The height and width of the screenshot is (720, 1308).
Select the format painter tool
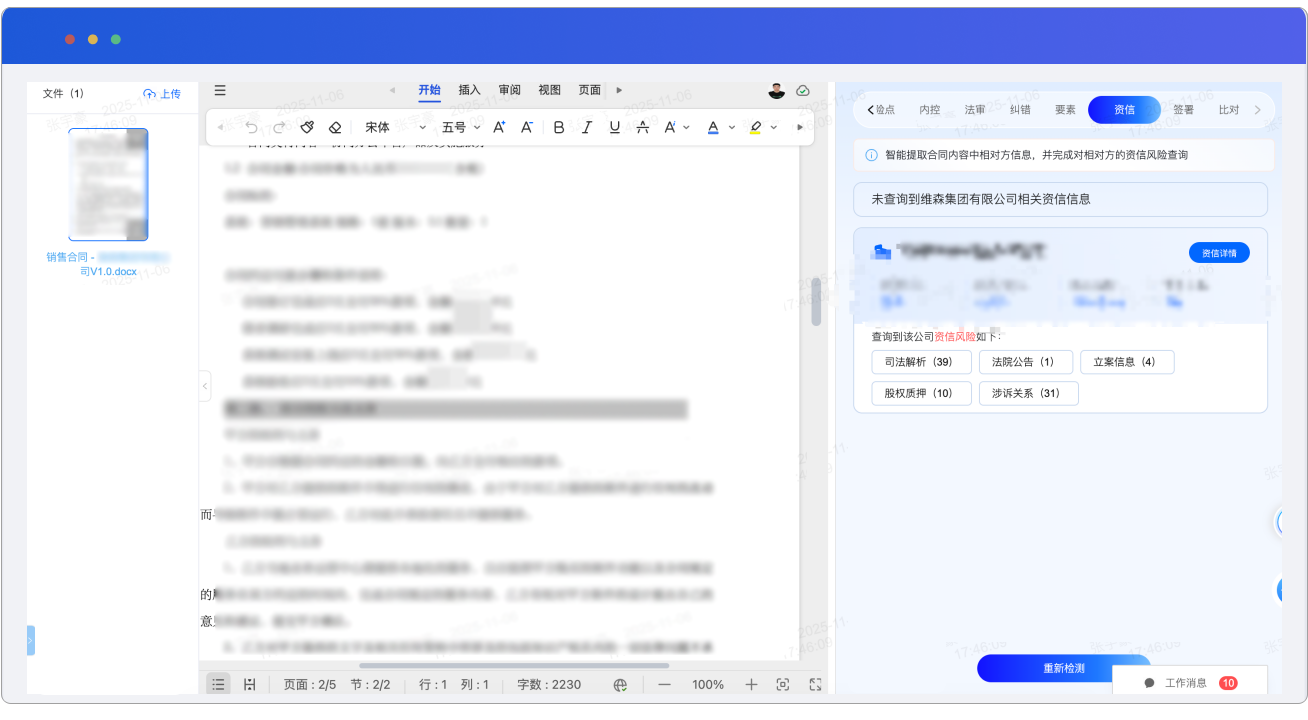pos(307,127)
